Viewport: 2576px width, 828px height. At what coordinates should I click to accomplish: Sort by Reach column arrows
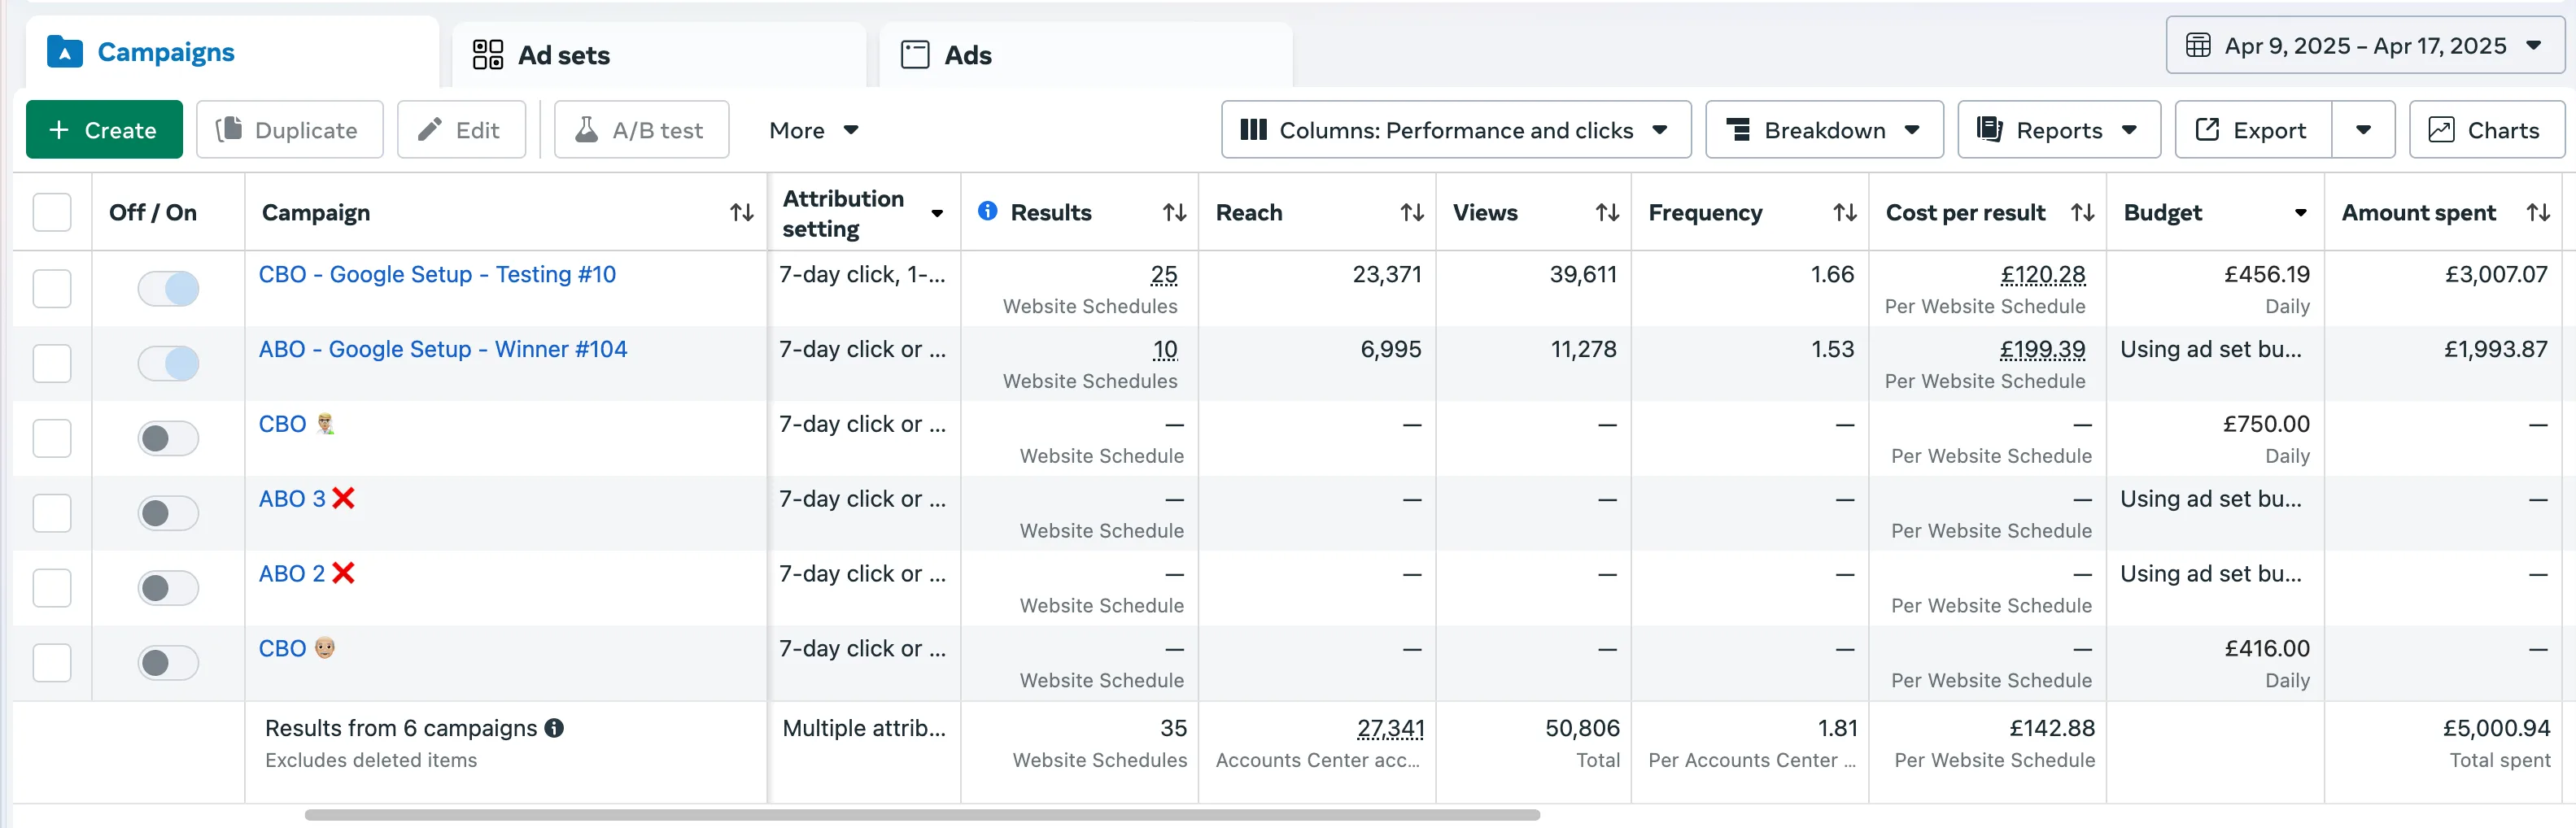coord(1411,212)
